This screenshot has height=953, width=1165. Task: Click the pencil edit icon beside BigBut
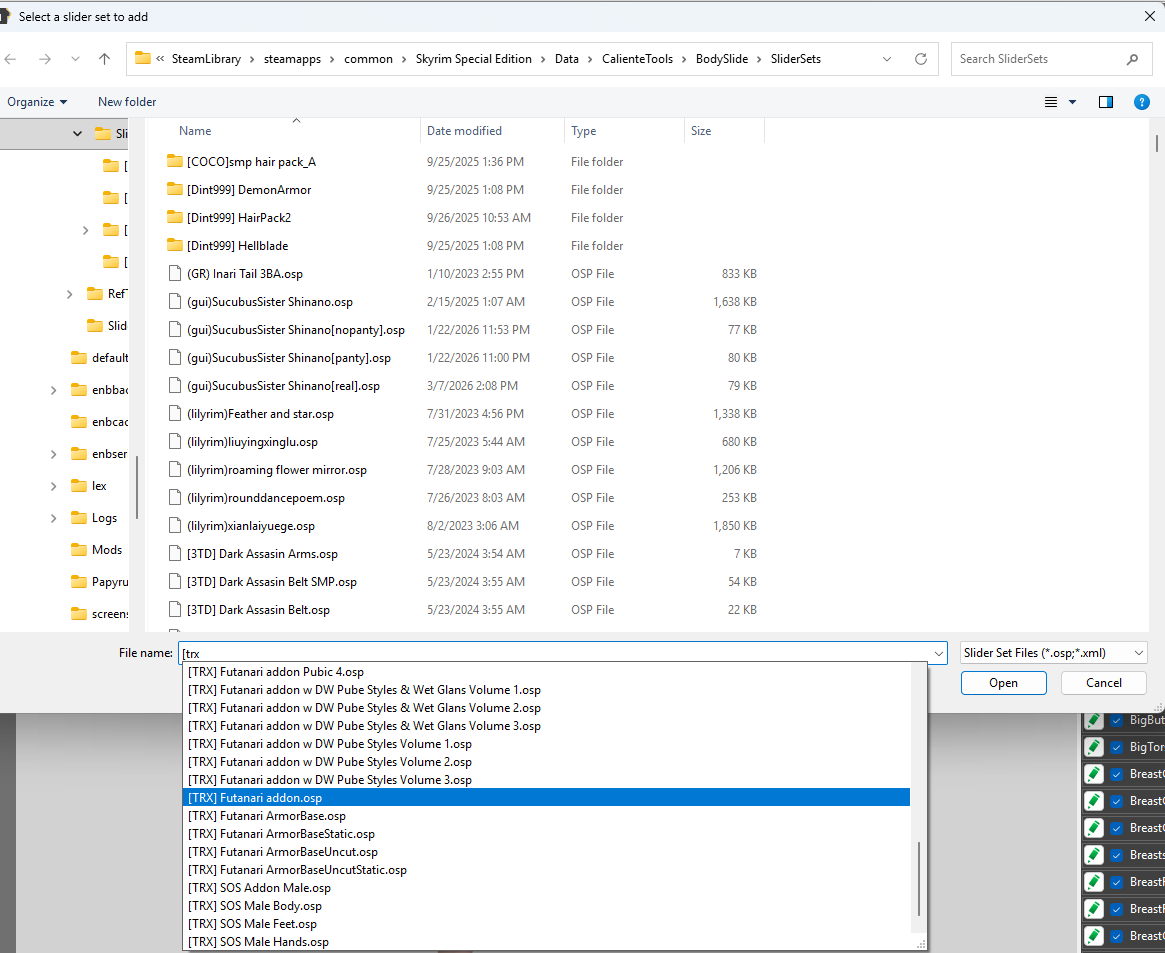pos(1094,720)
